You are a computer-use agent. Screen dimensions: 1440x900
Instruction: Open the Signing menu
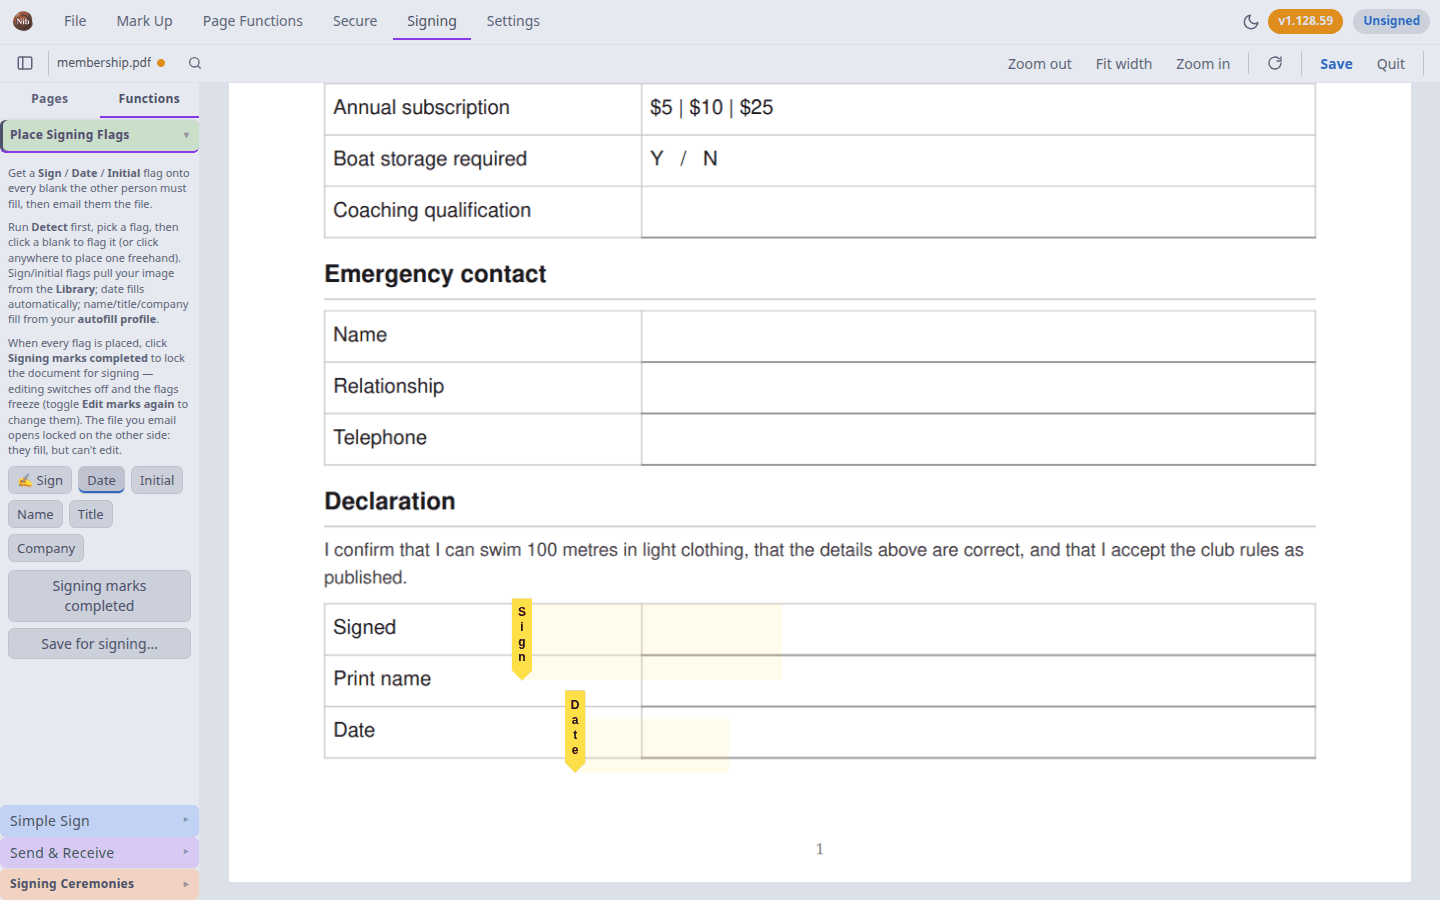432,21
